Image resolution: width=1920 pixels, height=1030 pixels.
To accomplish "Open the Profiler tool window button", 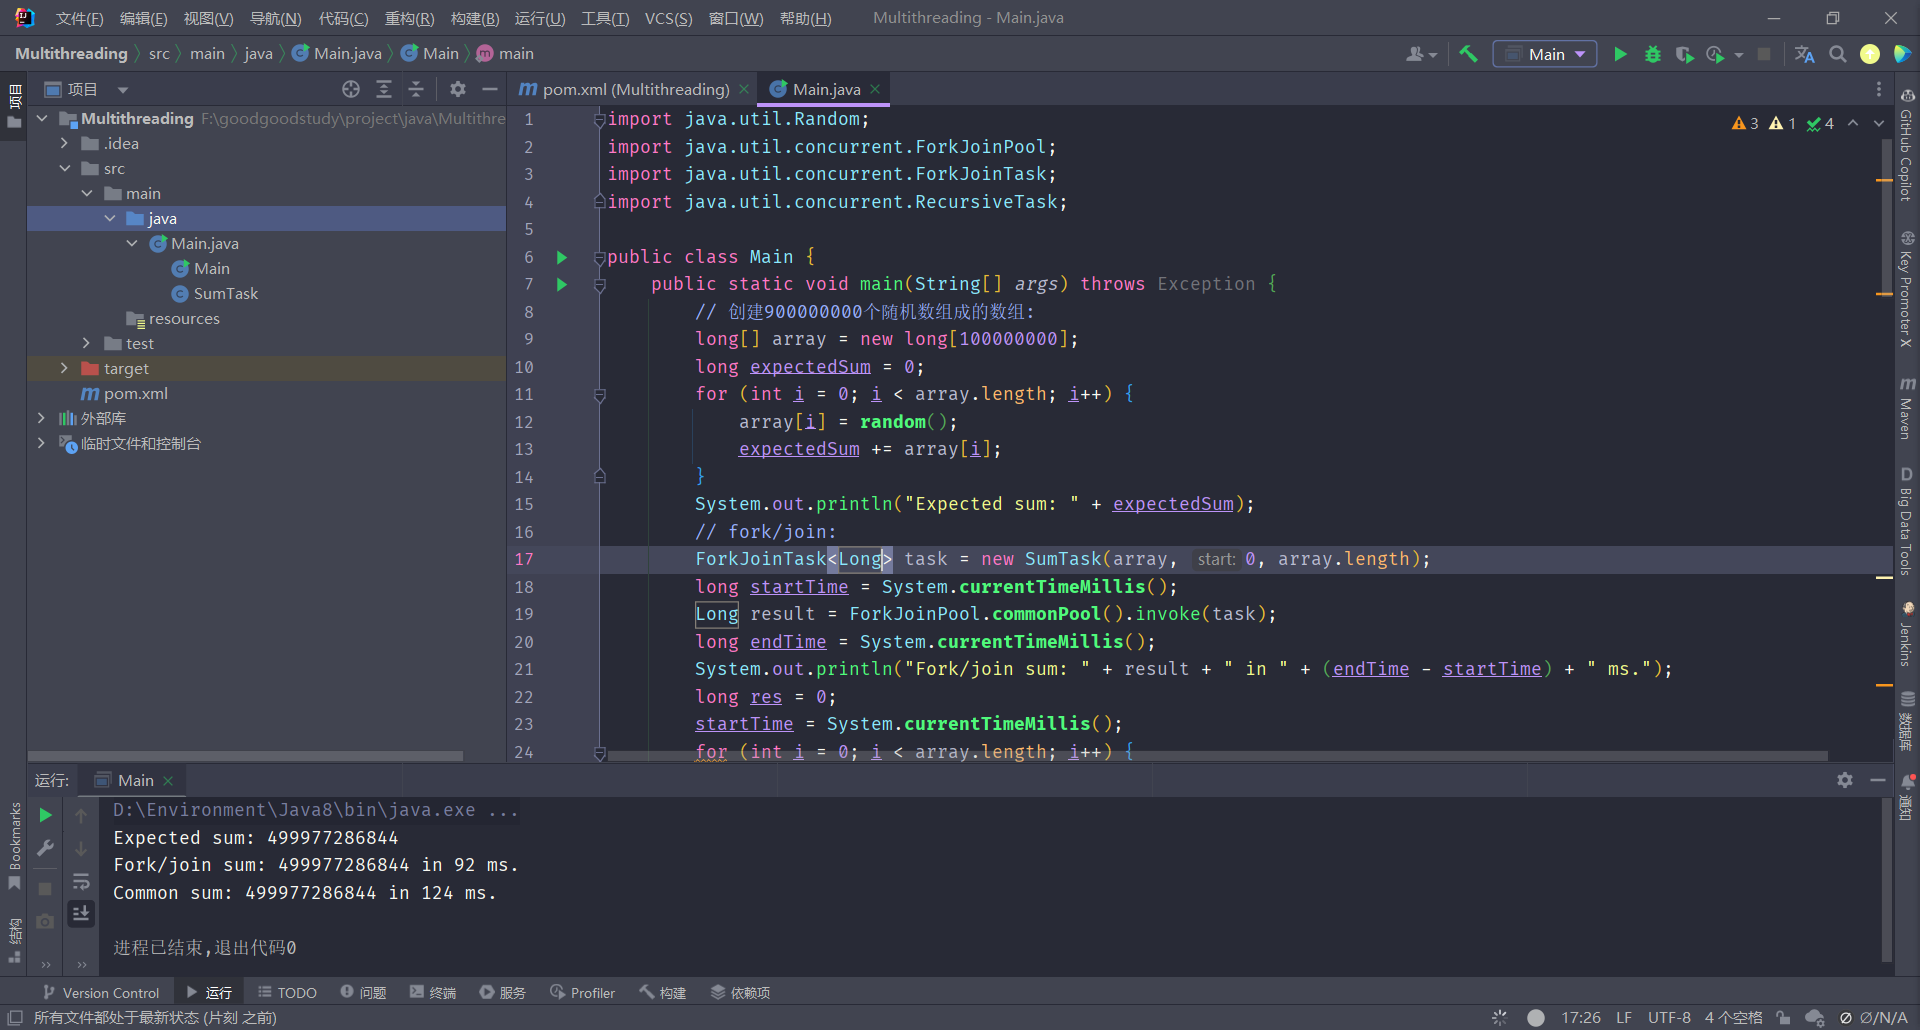I will point(582,992).
